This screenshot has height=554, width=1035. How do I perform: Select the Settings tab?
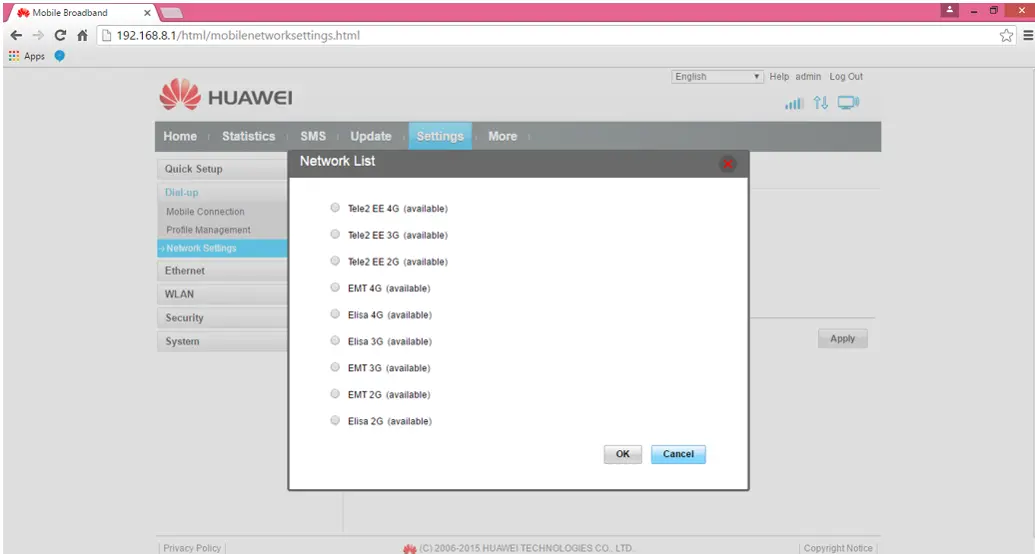click(x=440, y=136)
